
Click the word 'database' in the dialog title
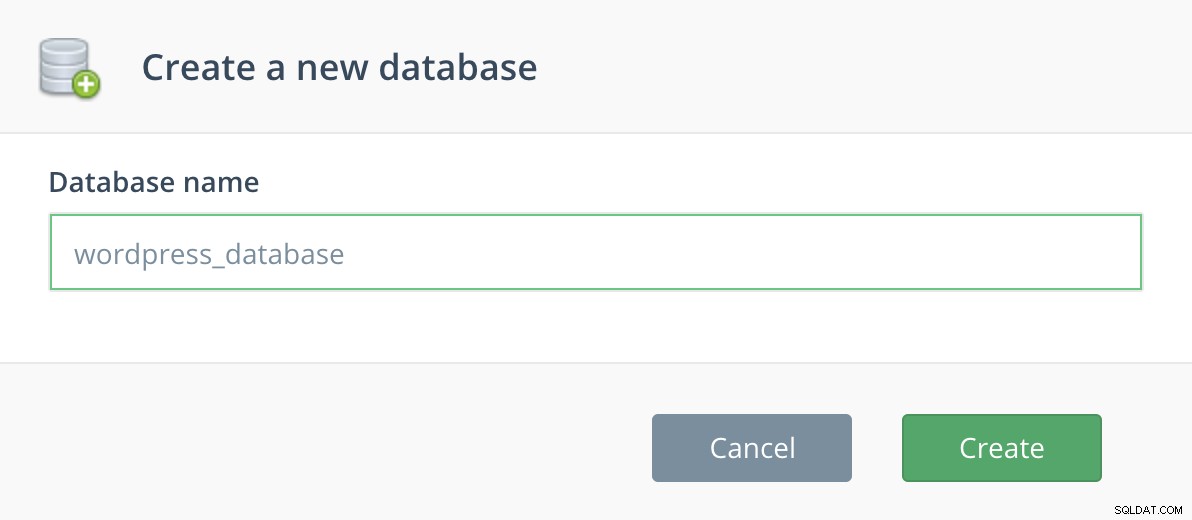(458, 67)
